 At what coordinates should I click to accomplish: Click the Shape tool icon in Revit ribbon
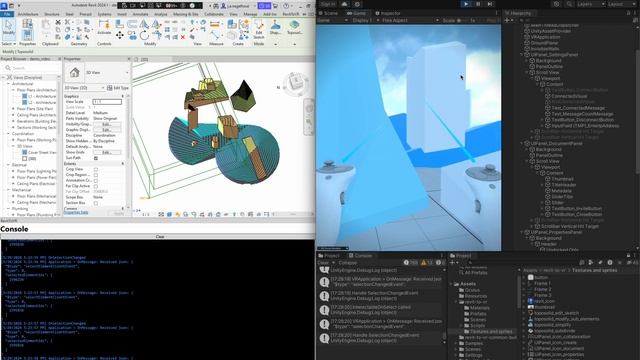pyautogui.click(x=275, y=27)
